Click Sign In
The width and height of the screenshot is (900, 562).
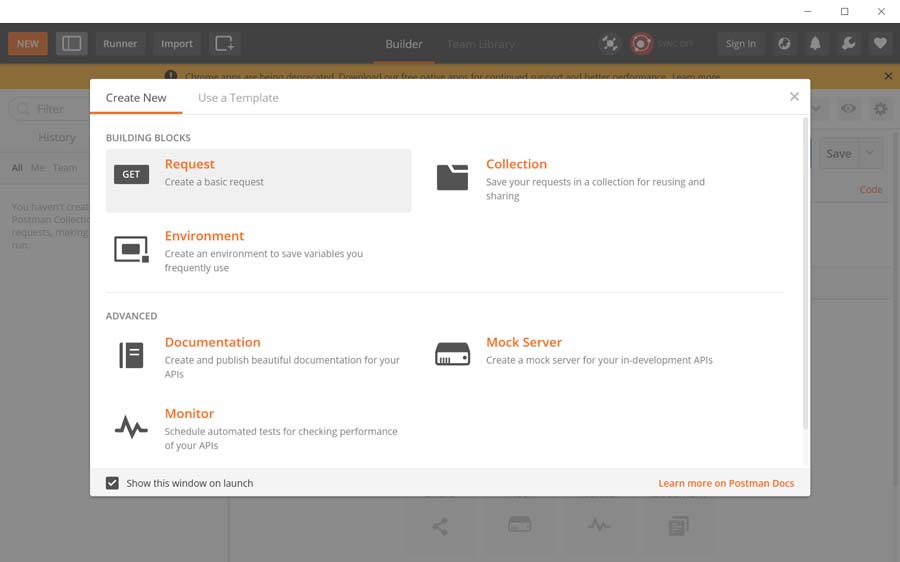[740, 44]
